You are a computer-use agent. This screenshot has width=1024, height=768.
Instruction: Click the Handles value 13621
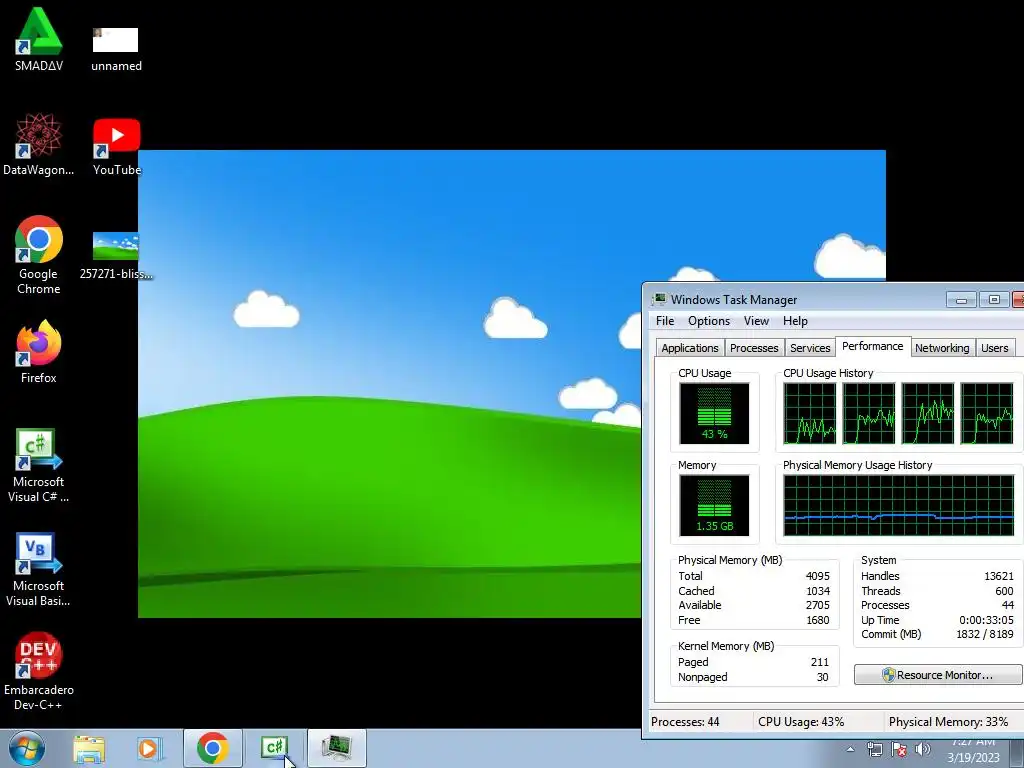999,576
